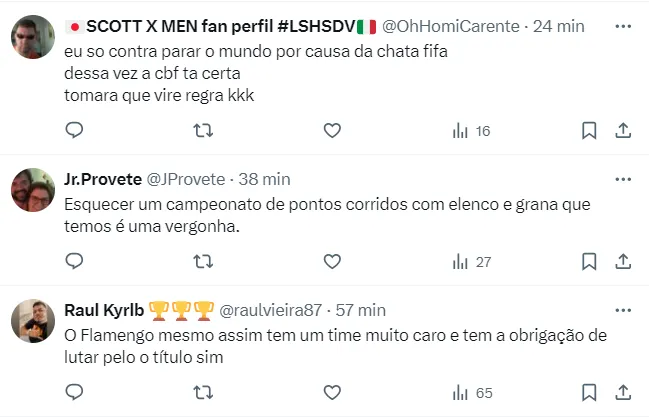649x418 pixels.
Task: View analytics showing 27 views
Action: point(472,261)
